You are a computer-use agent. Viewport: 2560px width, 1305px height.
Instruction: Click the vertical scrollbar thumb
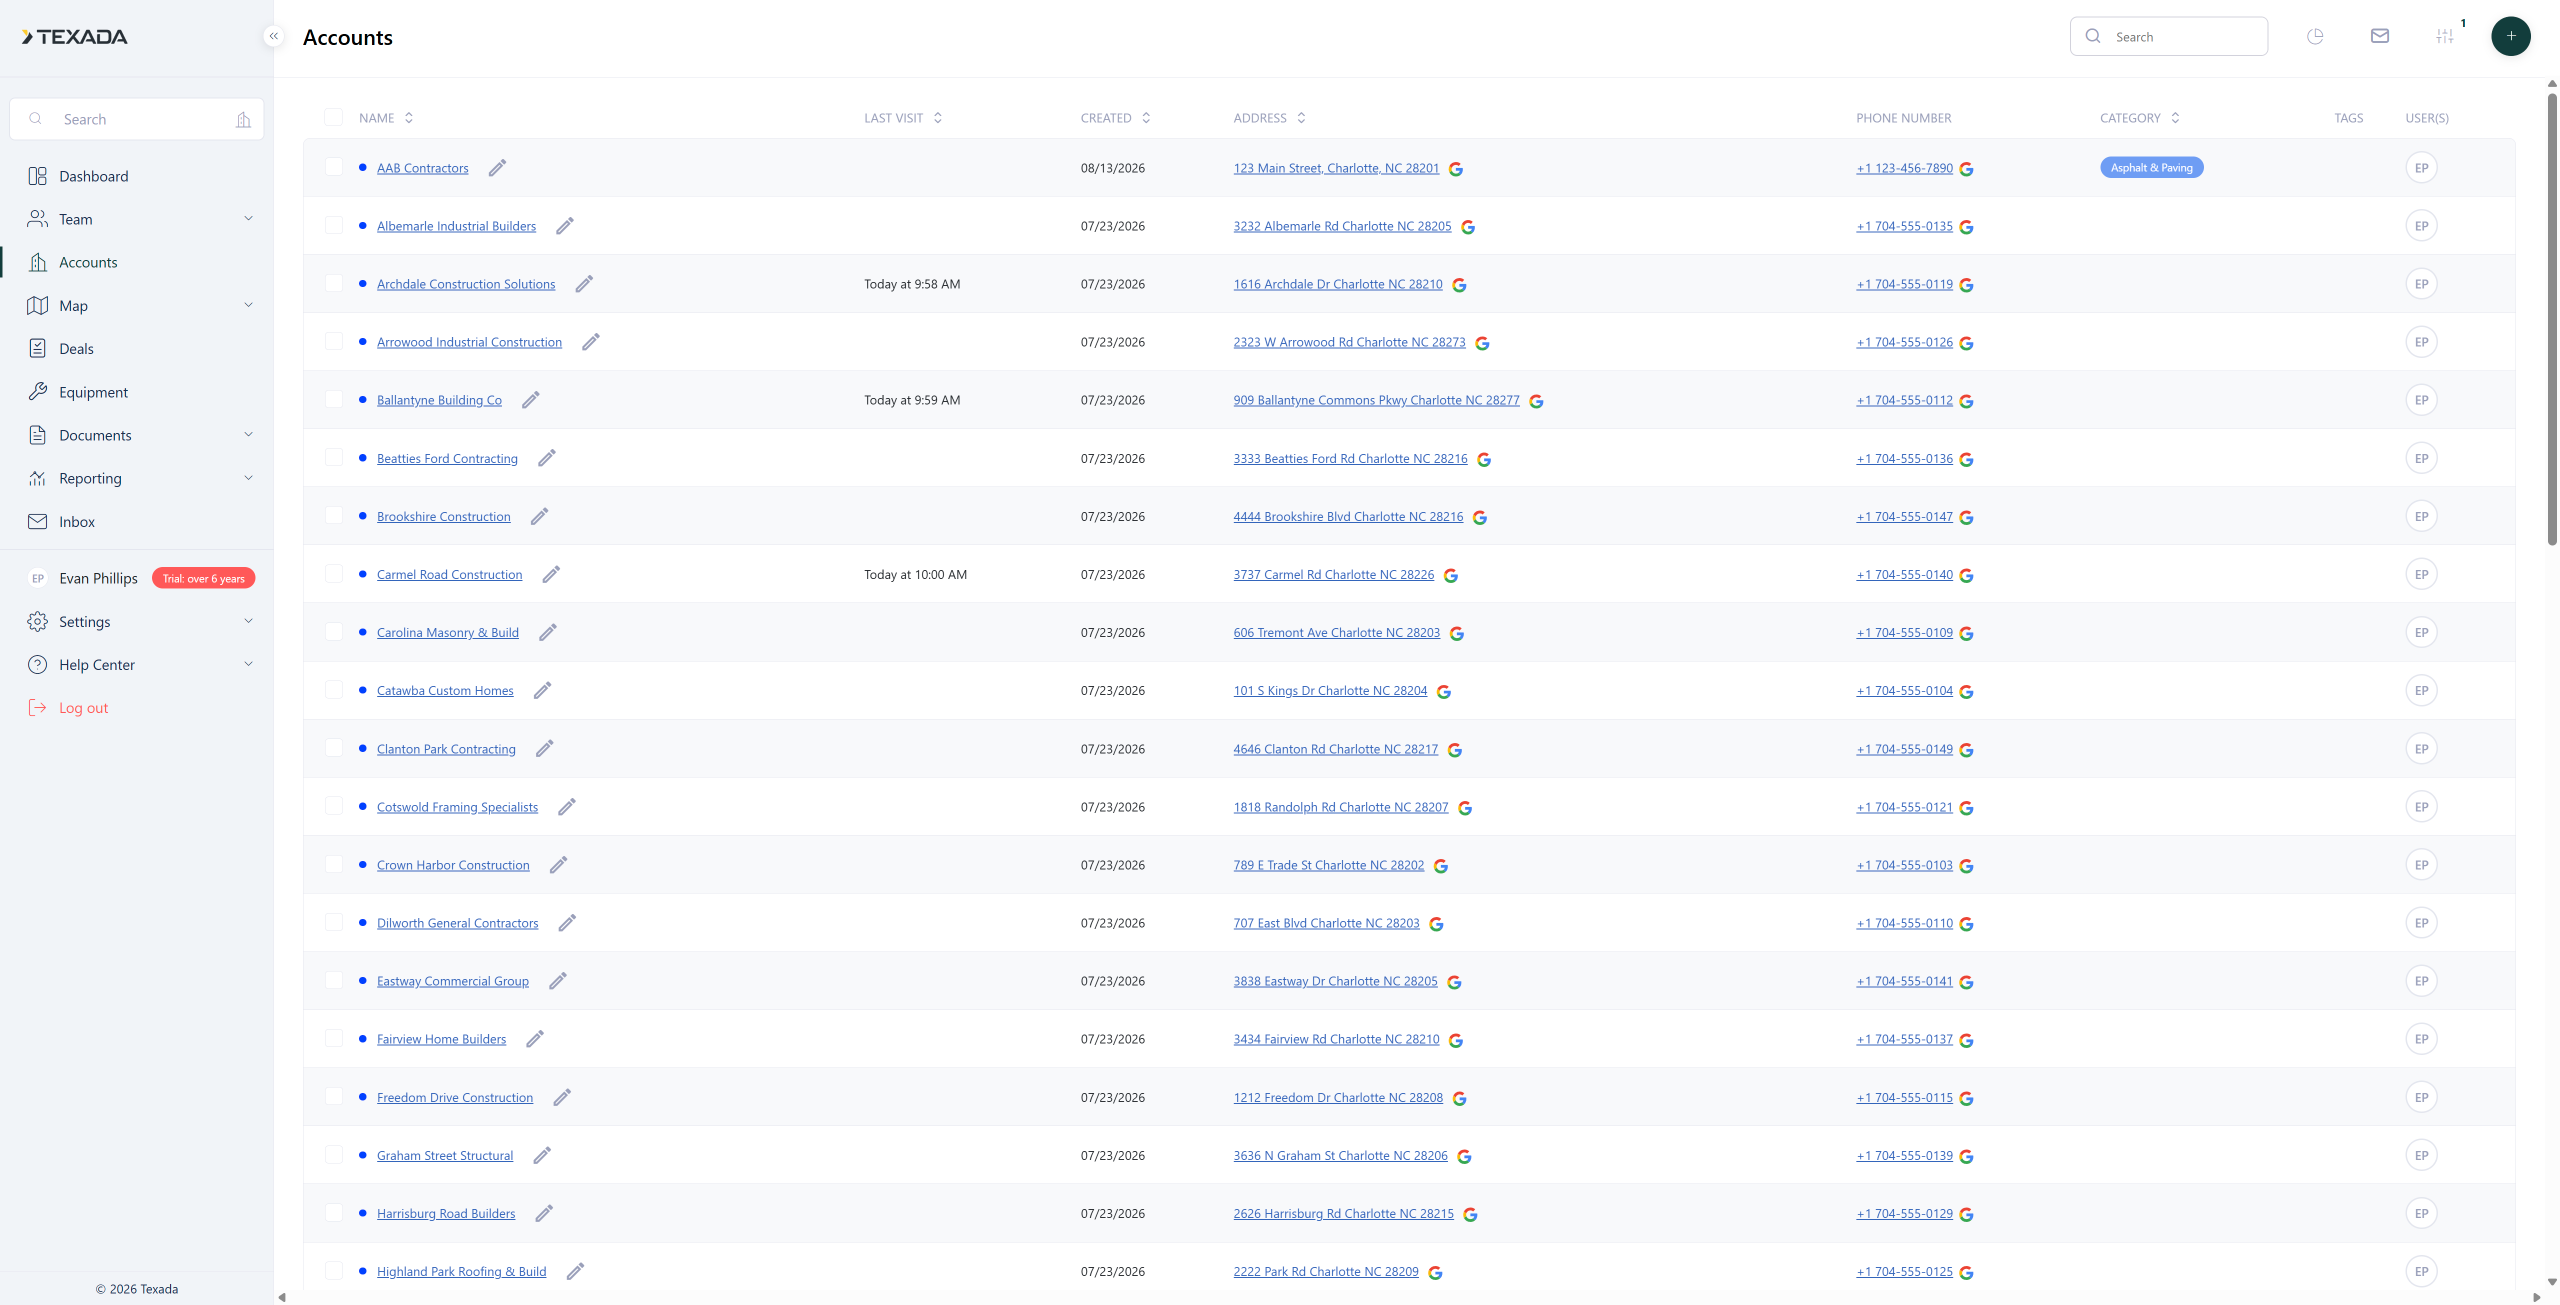[x=2552, y=320]
